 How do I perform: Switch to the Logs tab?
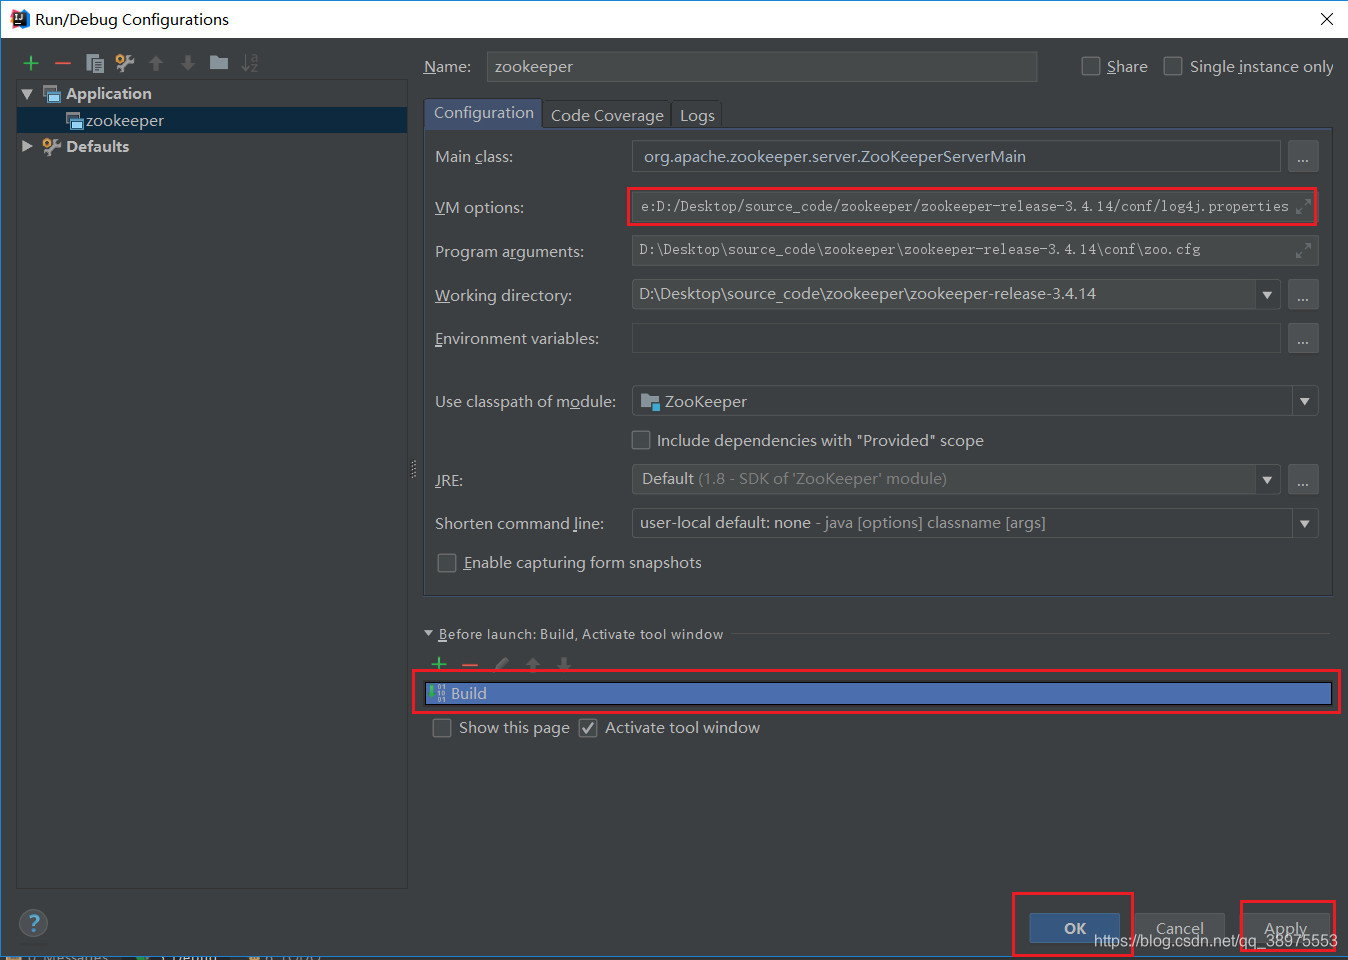pyautogui.click(x=697, y=115)
